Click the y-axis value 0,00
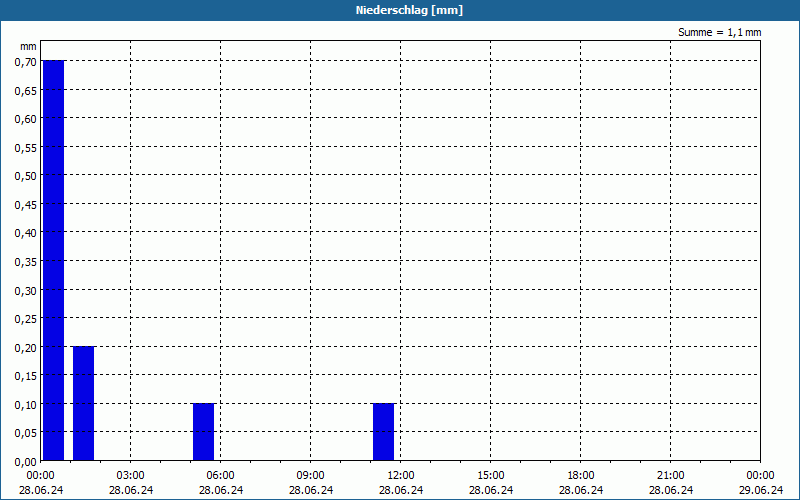This screenshot has height=500, width=800. pyautogui.click(x=26, y=462)
